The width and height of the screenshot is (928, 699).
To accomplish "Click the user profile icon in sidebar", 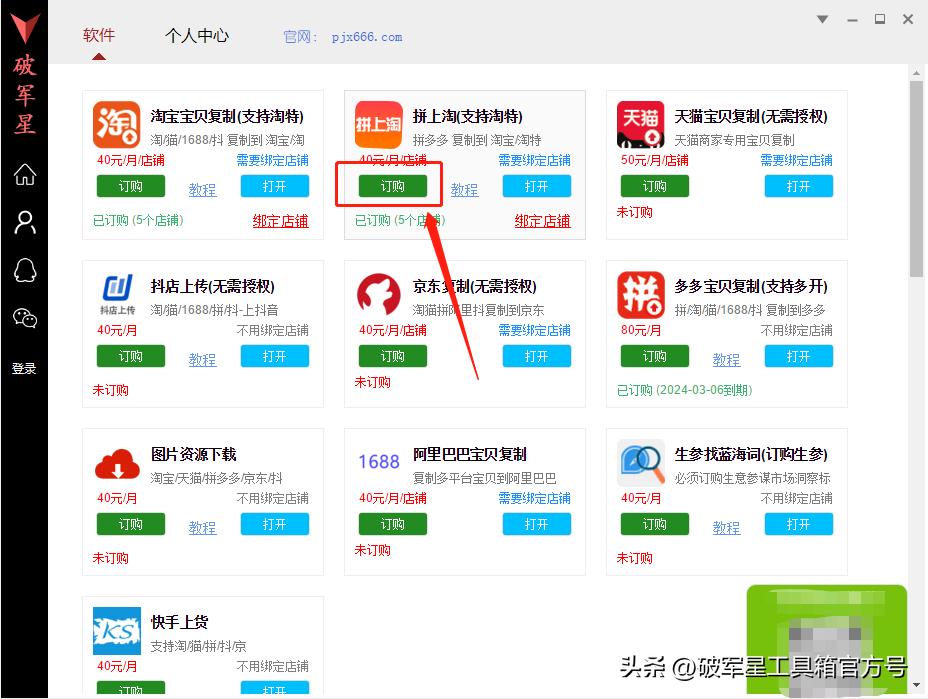I will (x=23, y=223).
